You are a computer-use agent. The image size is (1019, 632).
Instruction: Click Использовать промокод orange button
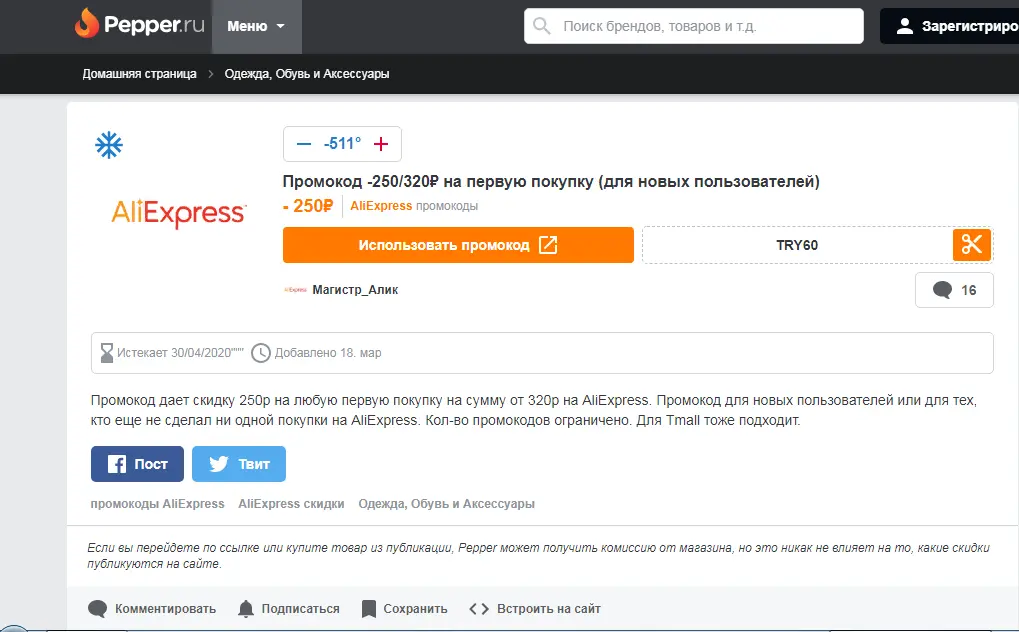click(458, 245)
